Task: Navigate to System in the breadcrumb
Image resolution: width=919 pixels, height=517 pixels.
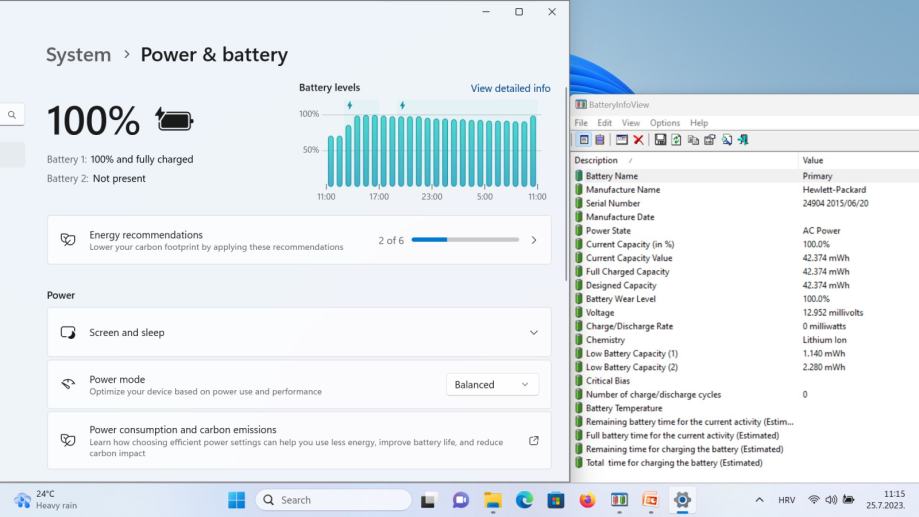Action: pyautogui.click(x=78, y=55)
